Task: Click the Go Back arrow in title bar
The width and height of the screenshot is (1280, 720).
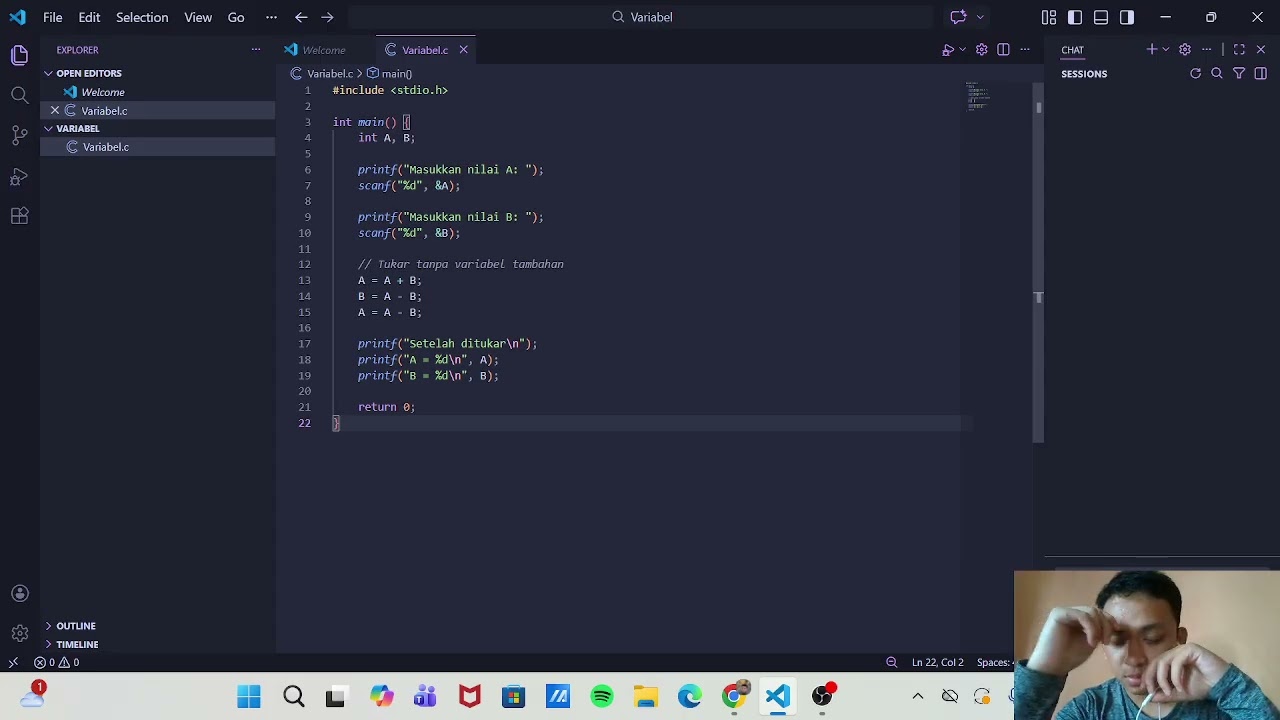Action: [x=301, y=17]
